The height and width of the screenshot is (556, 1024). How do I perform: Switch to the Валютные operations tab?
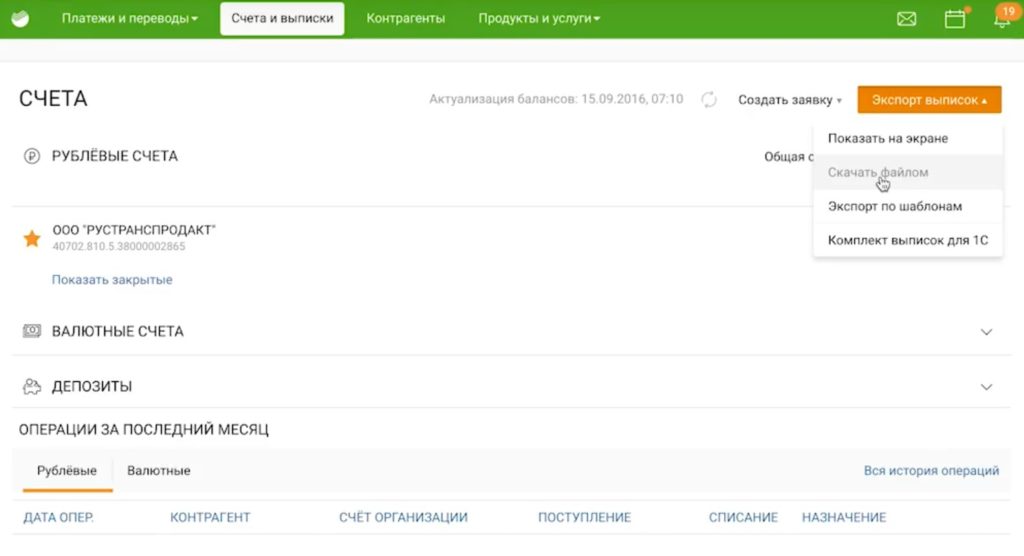pyautogui.click(x=158, y=470)
